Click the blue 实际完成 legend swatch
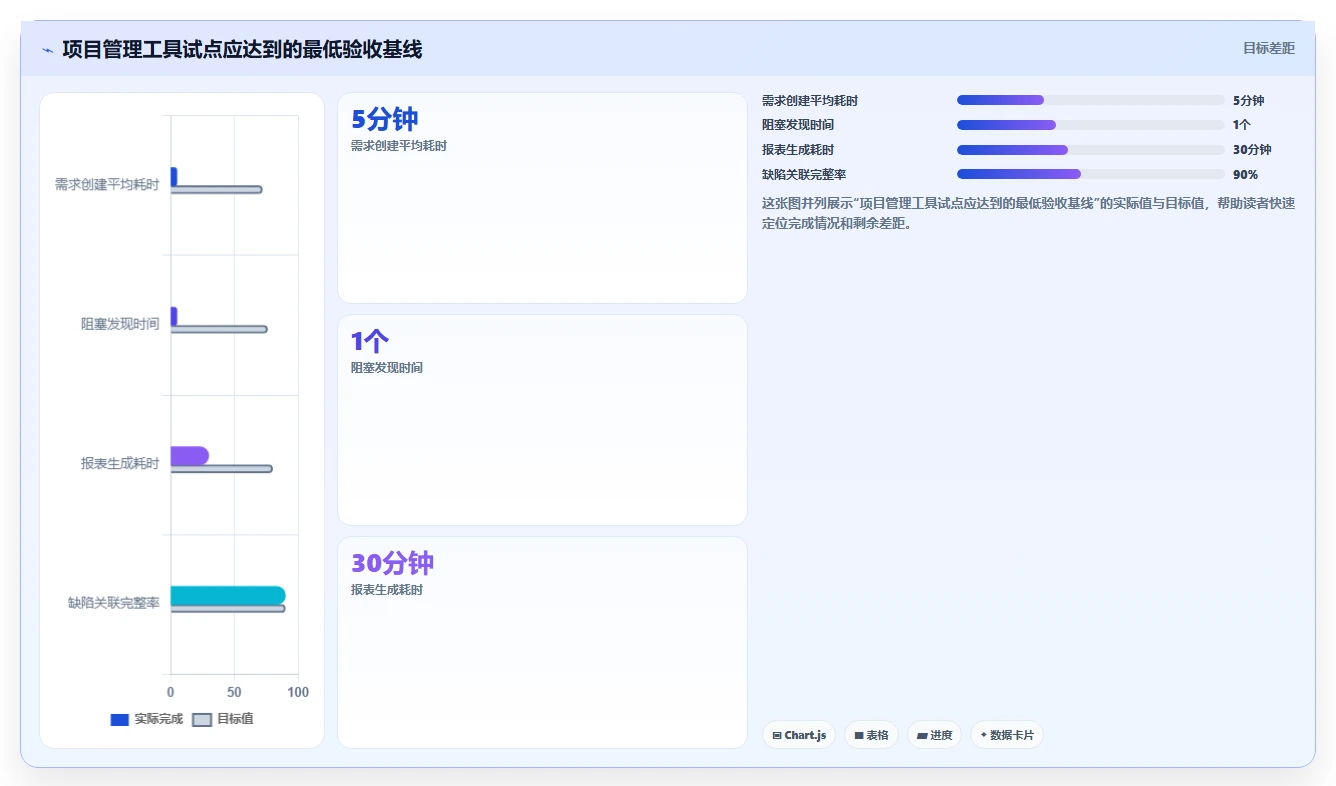The height and width of the screenshot is (786, 1336). pyautogui.click(x=119, y=719)
